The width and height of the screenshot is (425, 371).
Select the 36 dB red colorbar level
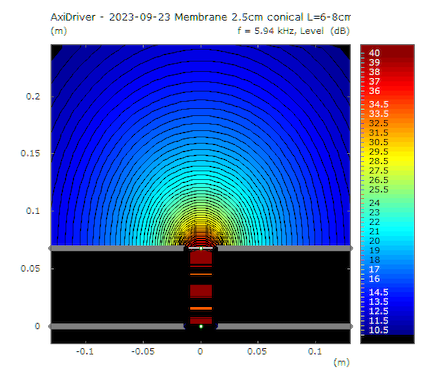tap(374, 91)
